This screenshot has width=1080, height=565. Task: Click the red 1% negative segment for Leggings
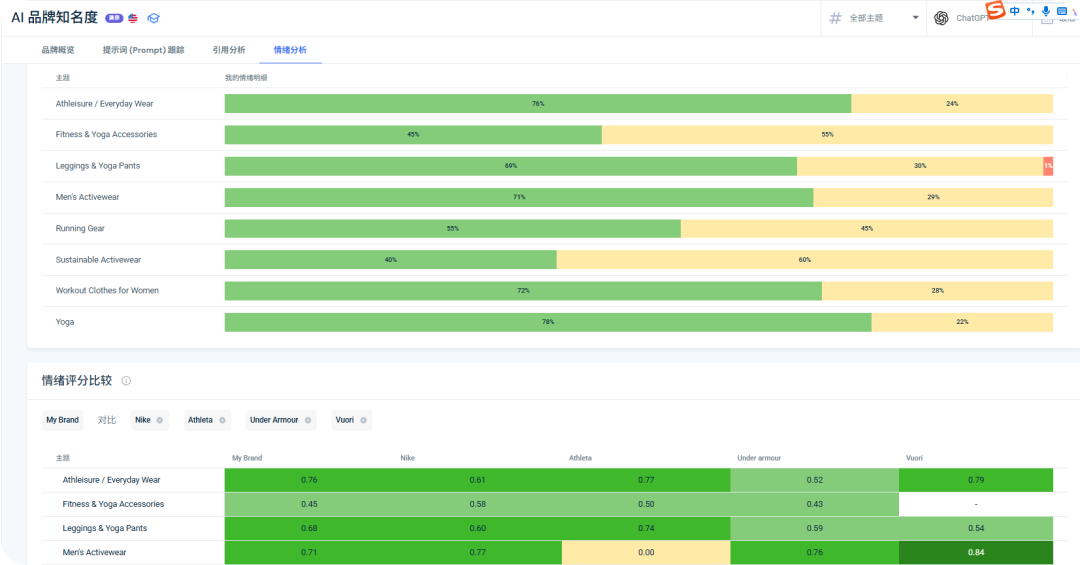click(x=1048, y=166)
